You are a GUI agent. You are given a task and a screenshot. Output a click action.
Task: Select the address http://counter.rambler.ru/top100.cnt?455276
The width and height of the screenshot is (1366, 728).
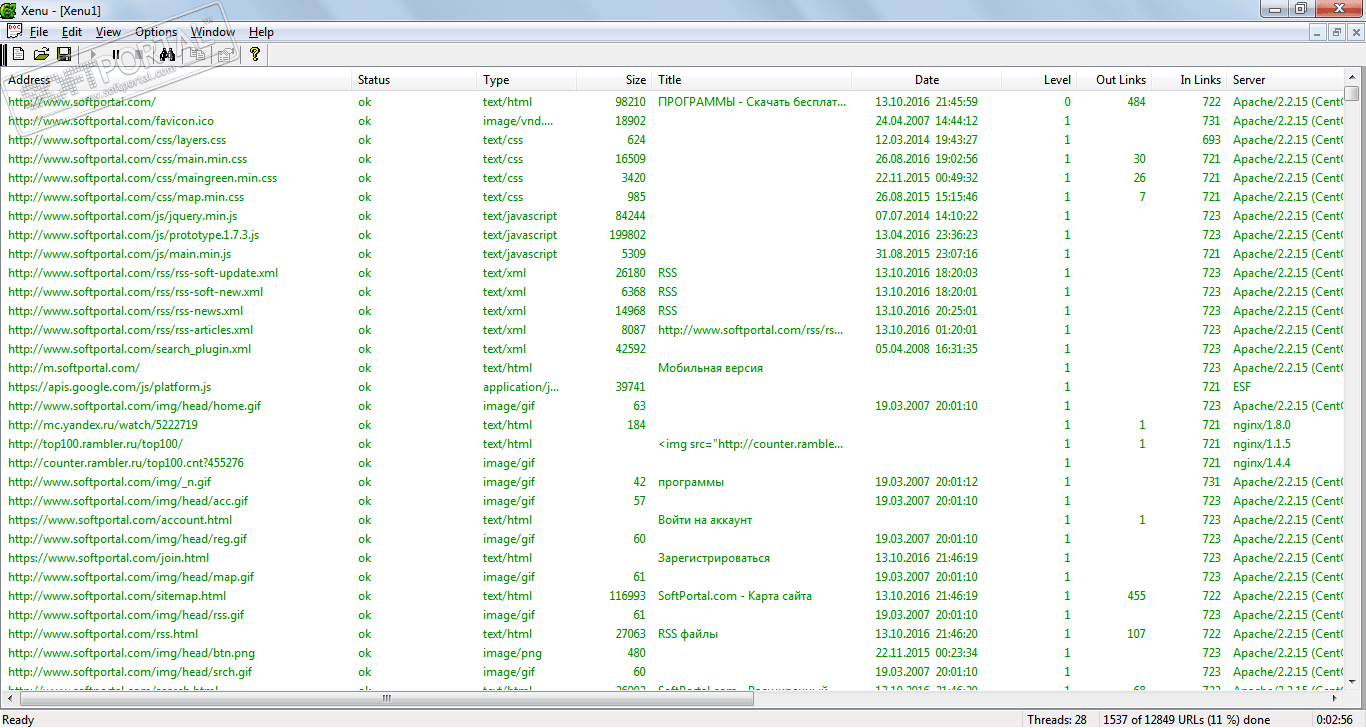tap(126, 463)
